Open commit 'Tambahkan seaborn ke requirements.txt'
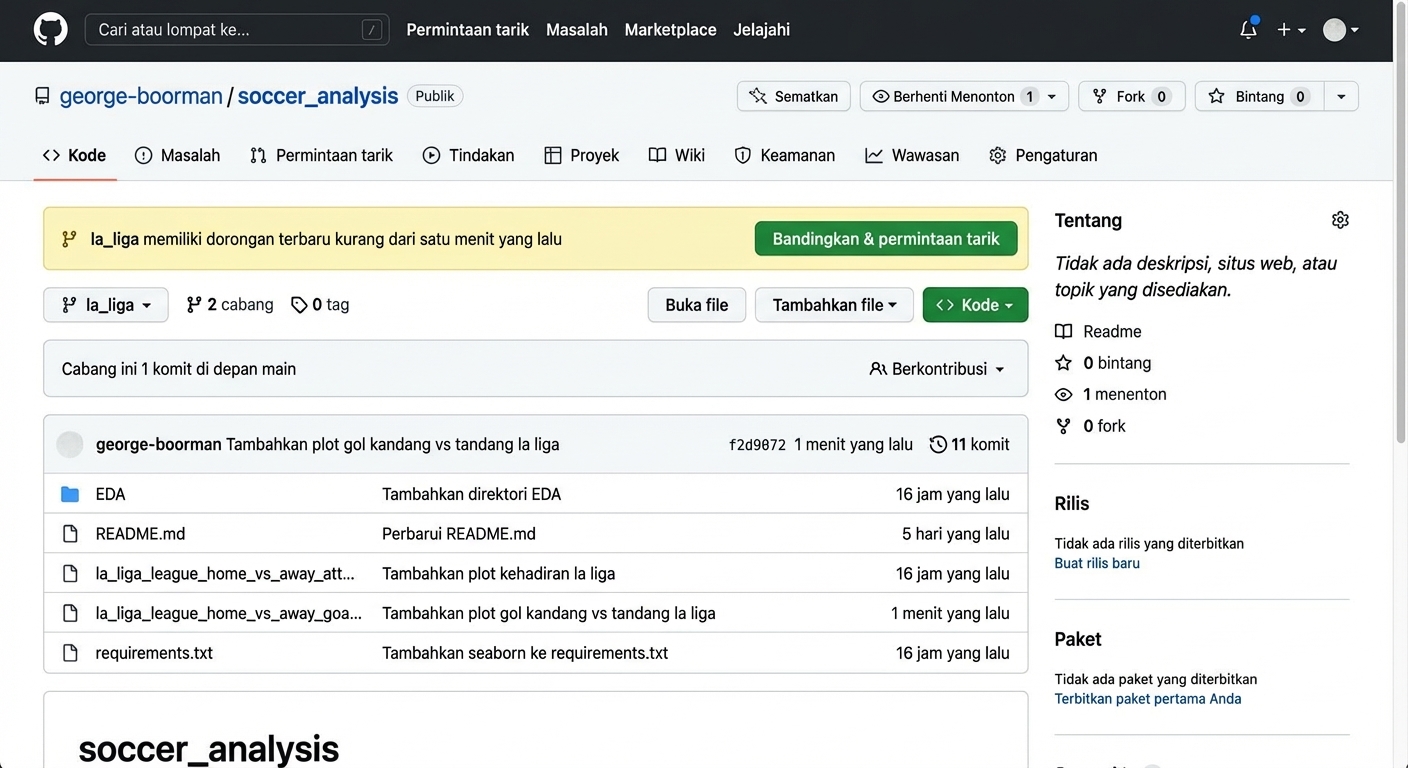The width and height of the screenshot is (1408, 768). (x=525, y=653)
